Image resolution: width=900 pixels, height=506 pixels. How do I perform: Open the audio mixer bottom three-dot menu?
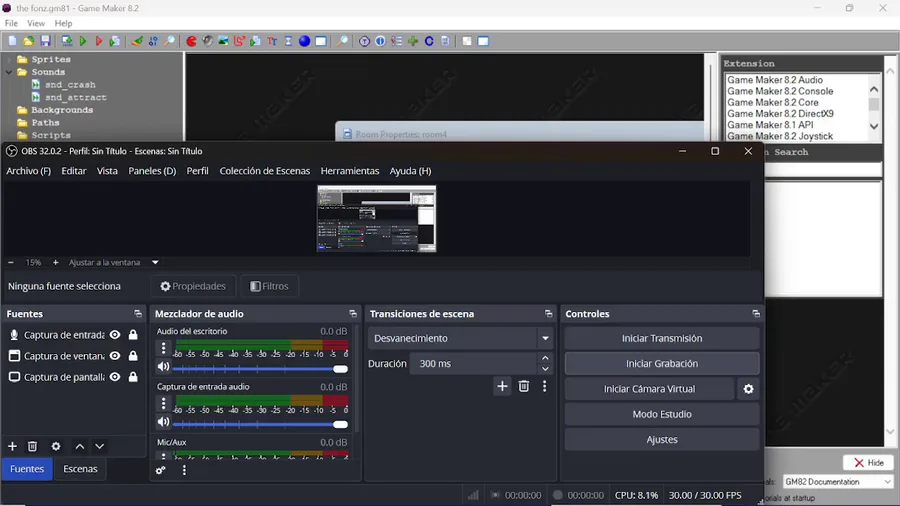184,470
